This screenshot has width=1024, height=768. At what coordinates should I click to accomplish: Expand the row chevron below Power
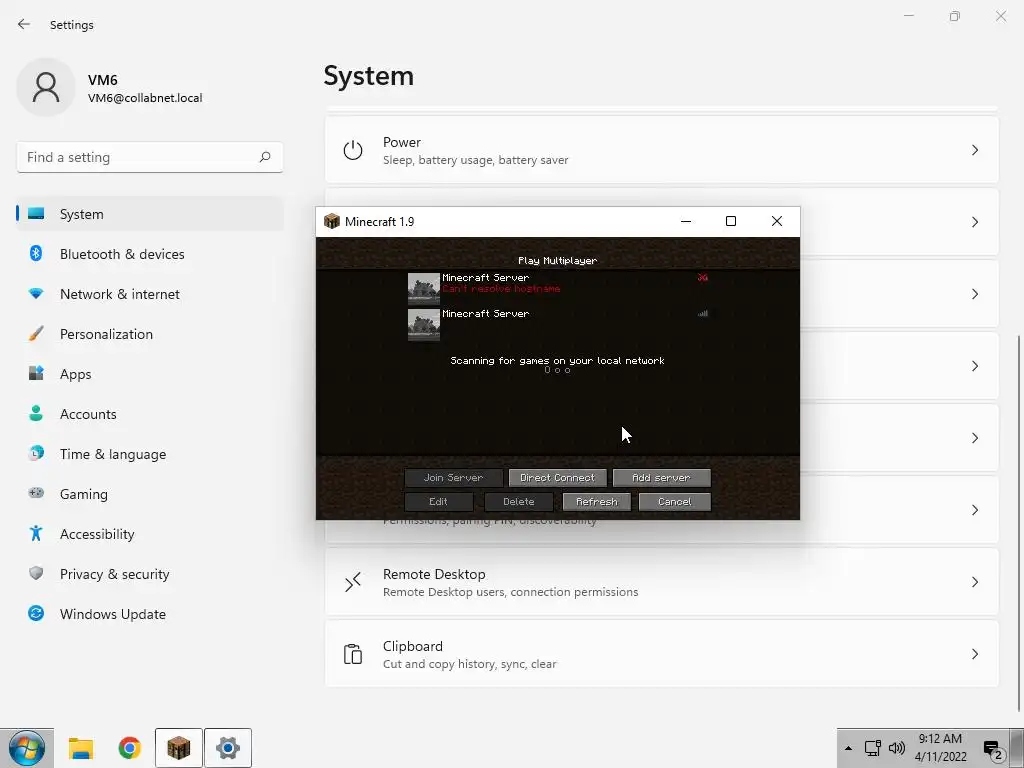point(974,222)
